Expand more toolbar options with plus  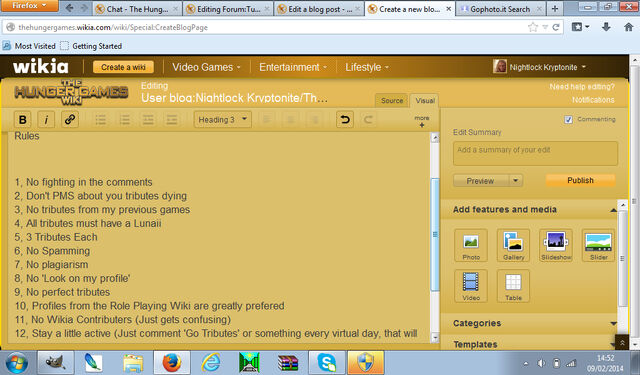point(422,121)
